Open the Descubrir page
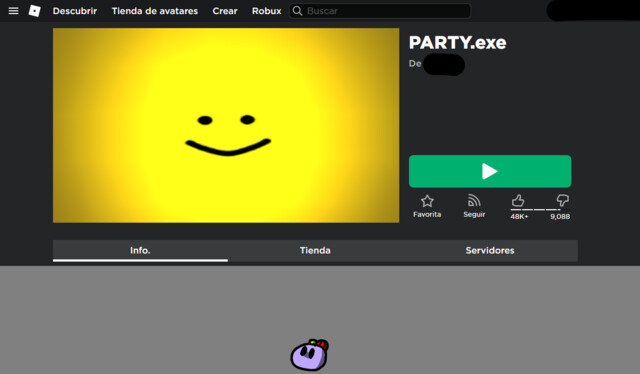 pyautogui.click(x=75, y=11)
